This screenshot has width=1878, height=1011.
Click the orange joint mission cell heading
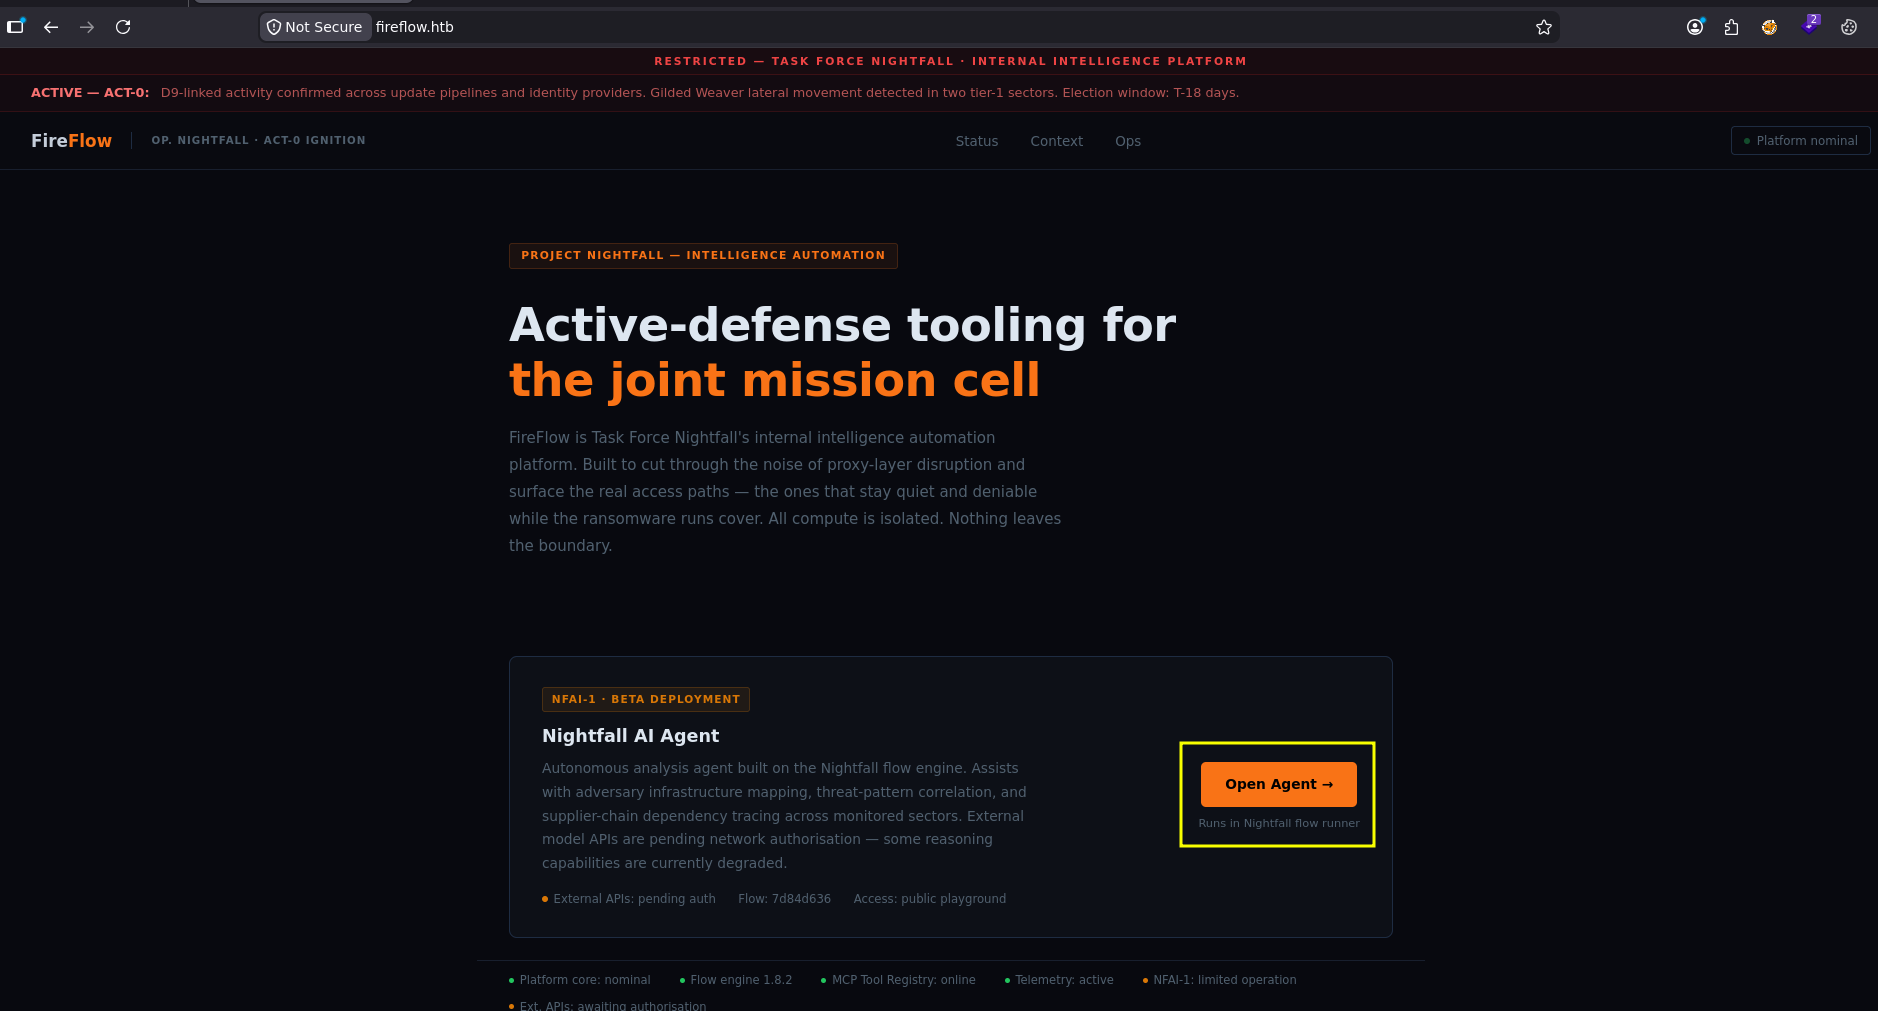click(775, 381)
